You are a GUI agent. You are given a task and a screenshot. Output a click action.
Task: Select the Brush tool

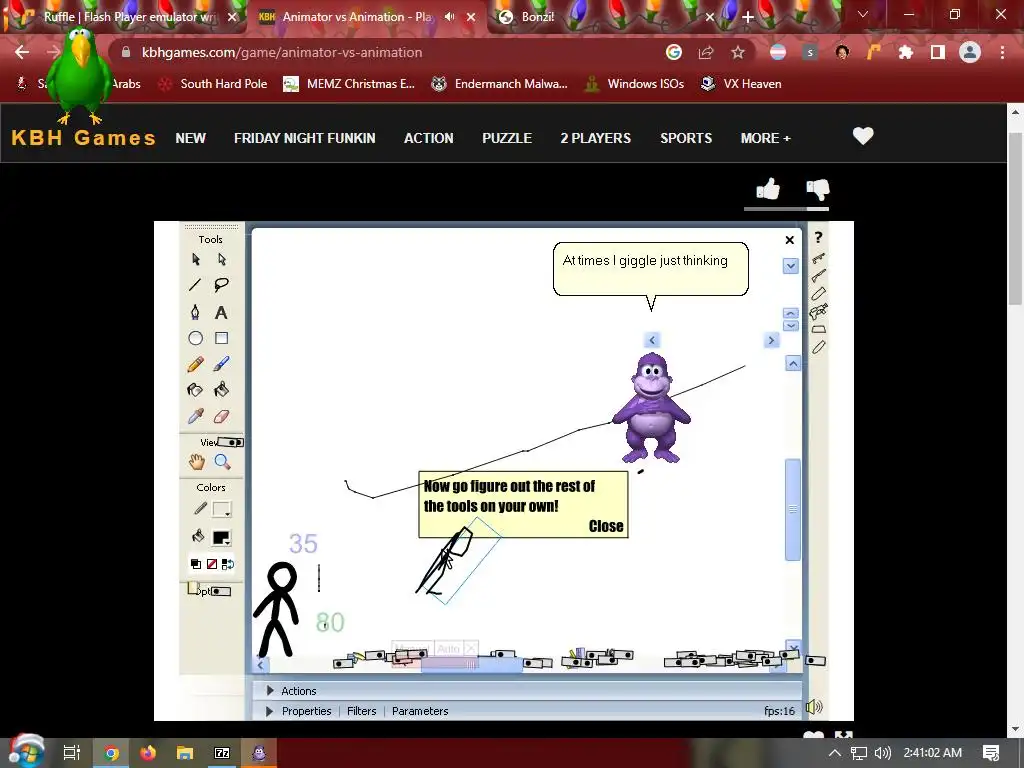pyautogui.click(x=221, y=364)
